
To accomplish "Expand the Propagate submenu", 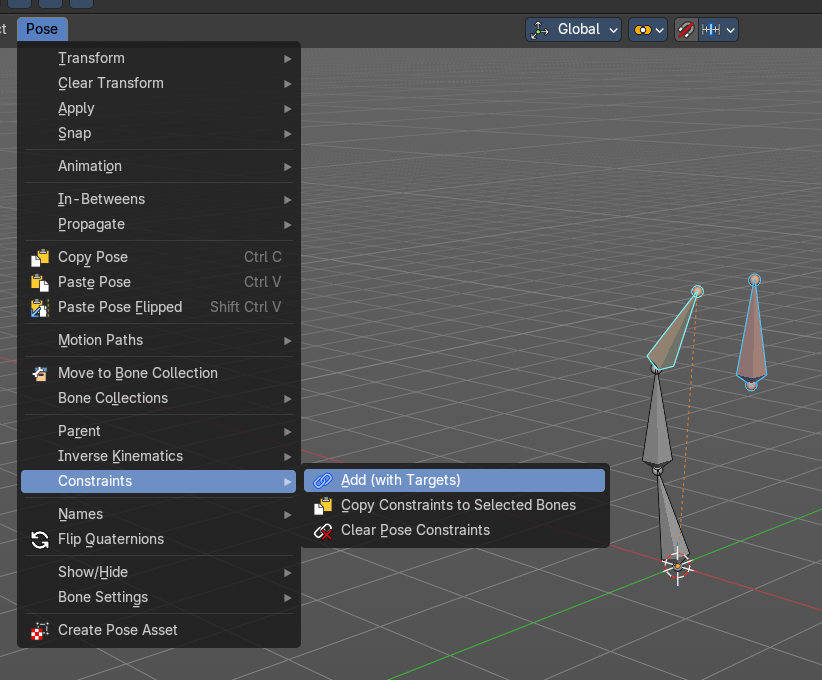I will click(159, 224).
